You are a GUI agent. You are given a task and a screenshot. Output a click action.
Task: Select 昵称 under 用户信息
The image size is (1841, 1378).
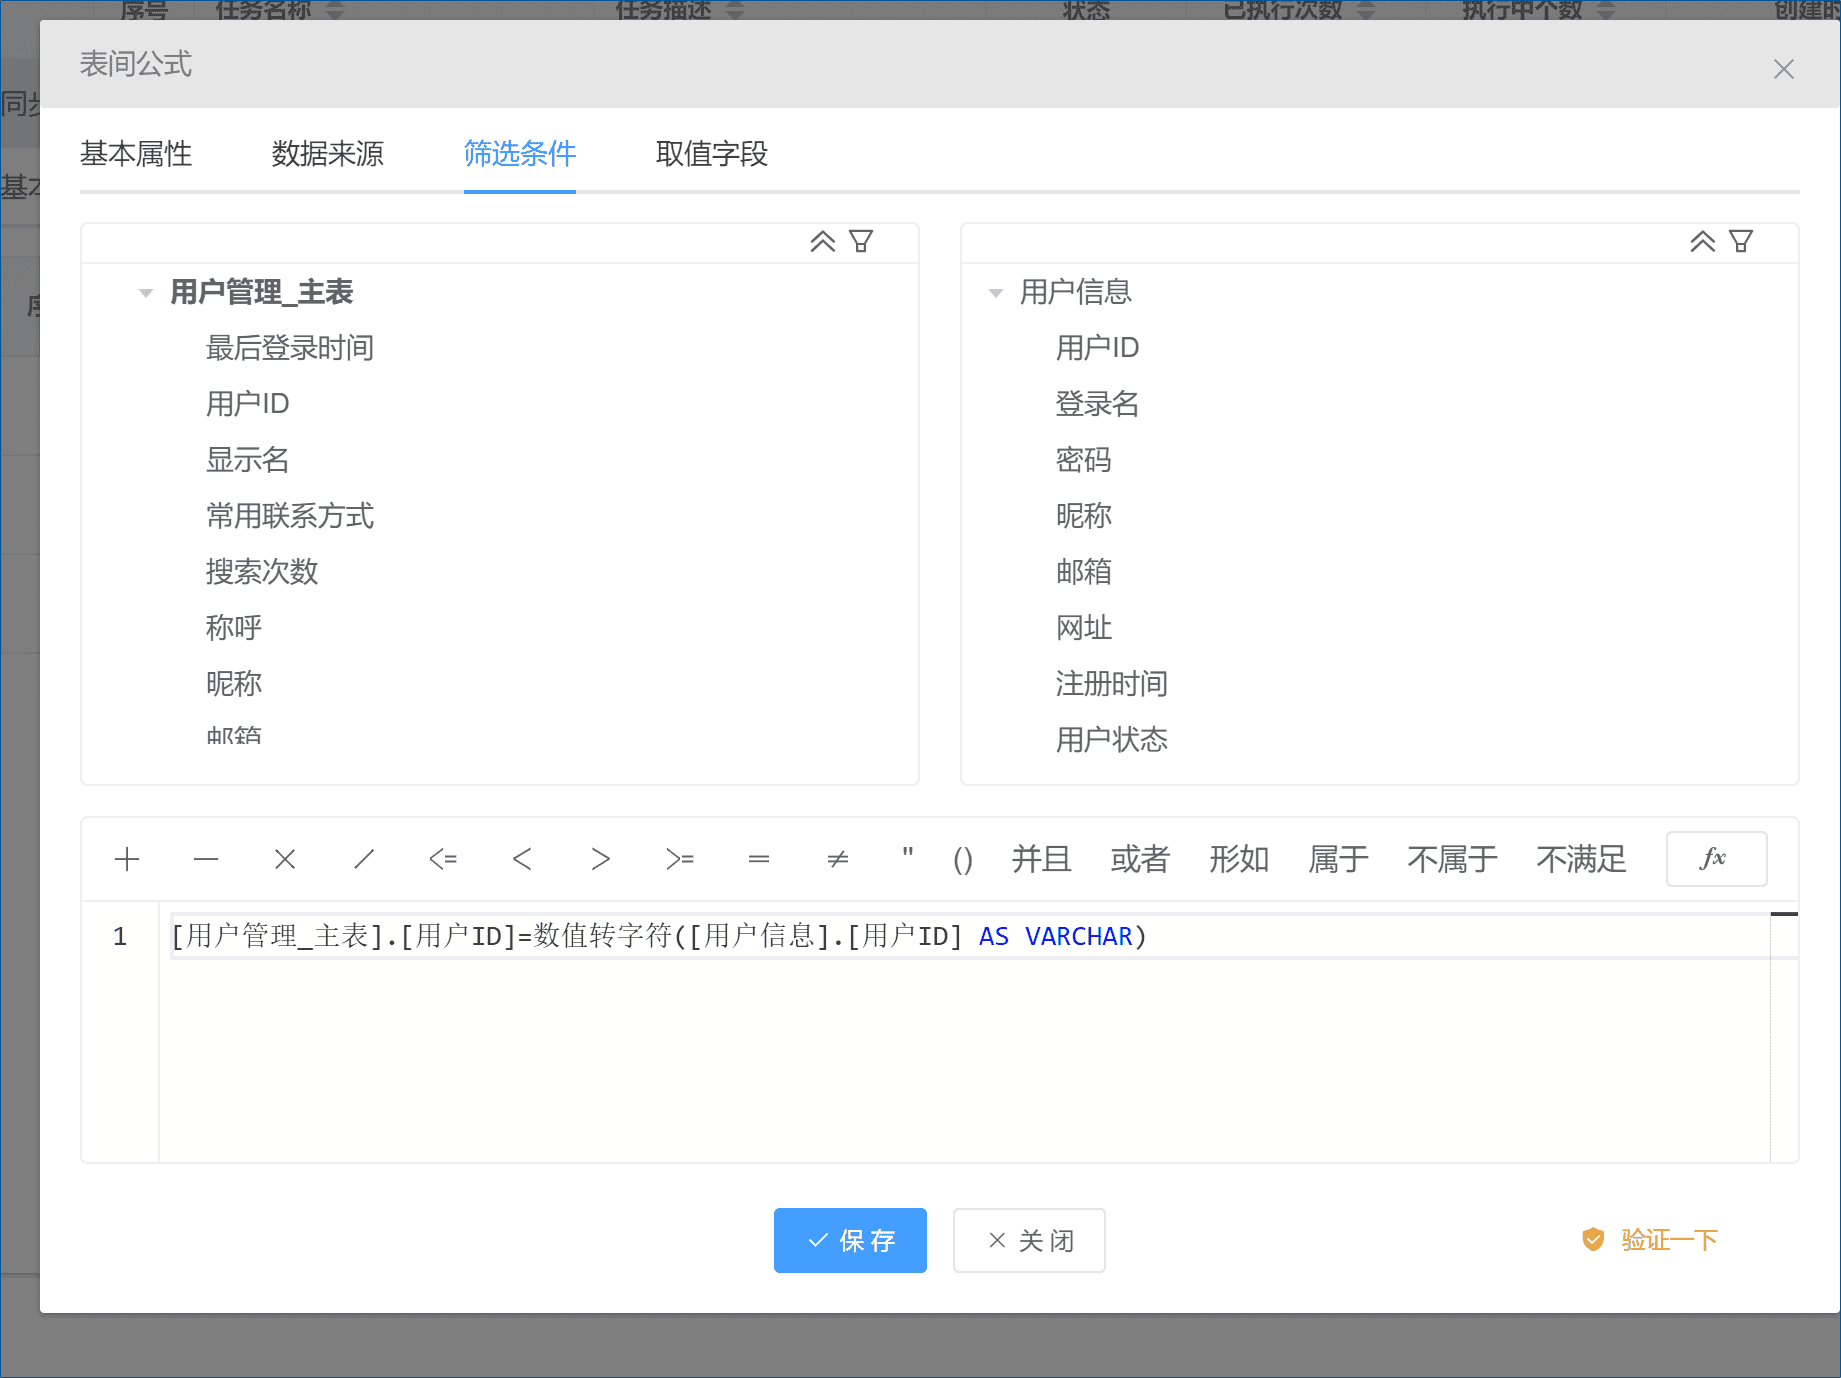click(1084, 516)
